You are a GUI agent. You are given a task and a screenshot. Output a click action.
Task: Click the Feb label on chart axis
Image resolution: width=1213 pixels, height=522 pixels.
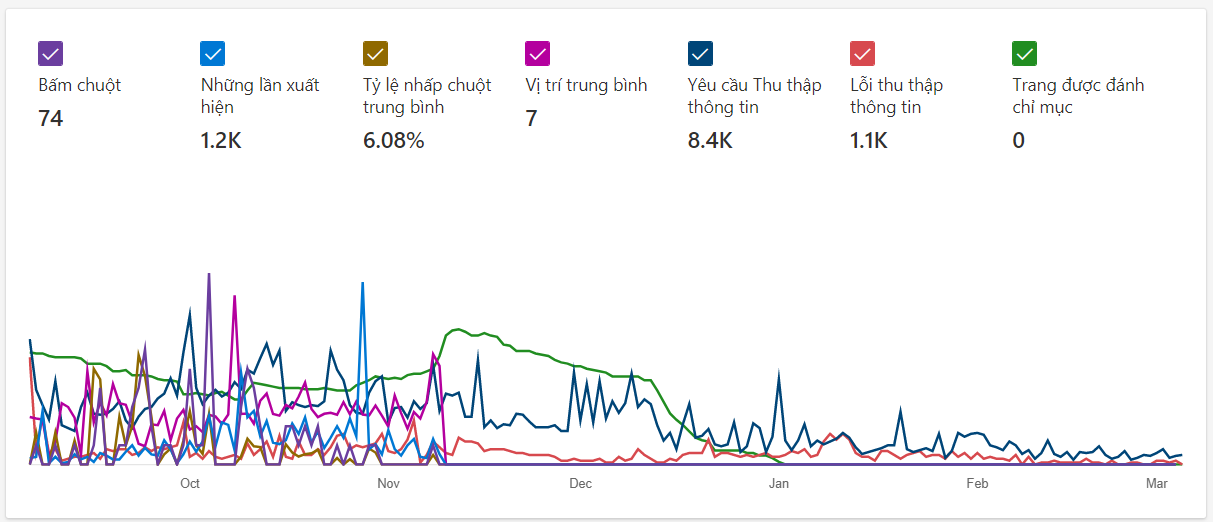tap(977, 484)
